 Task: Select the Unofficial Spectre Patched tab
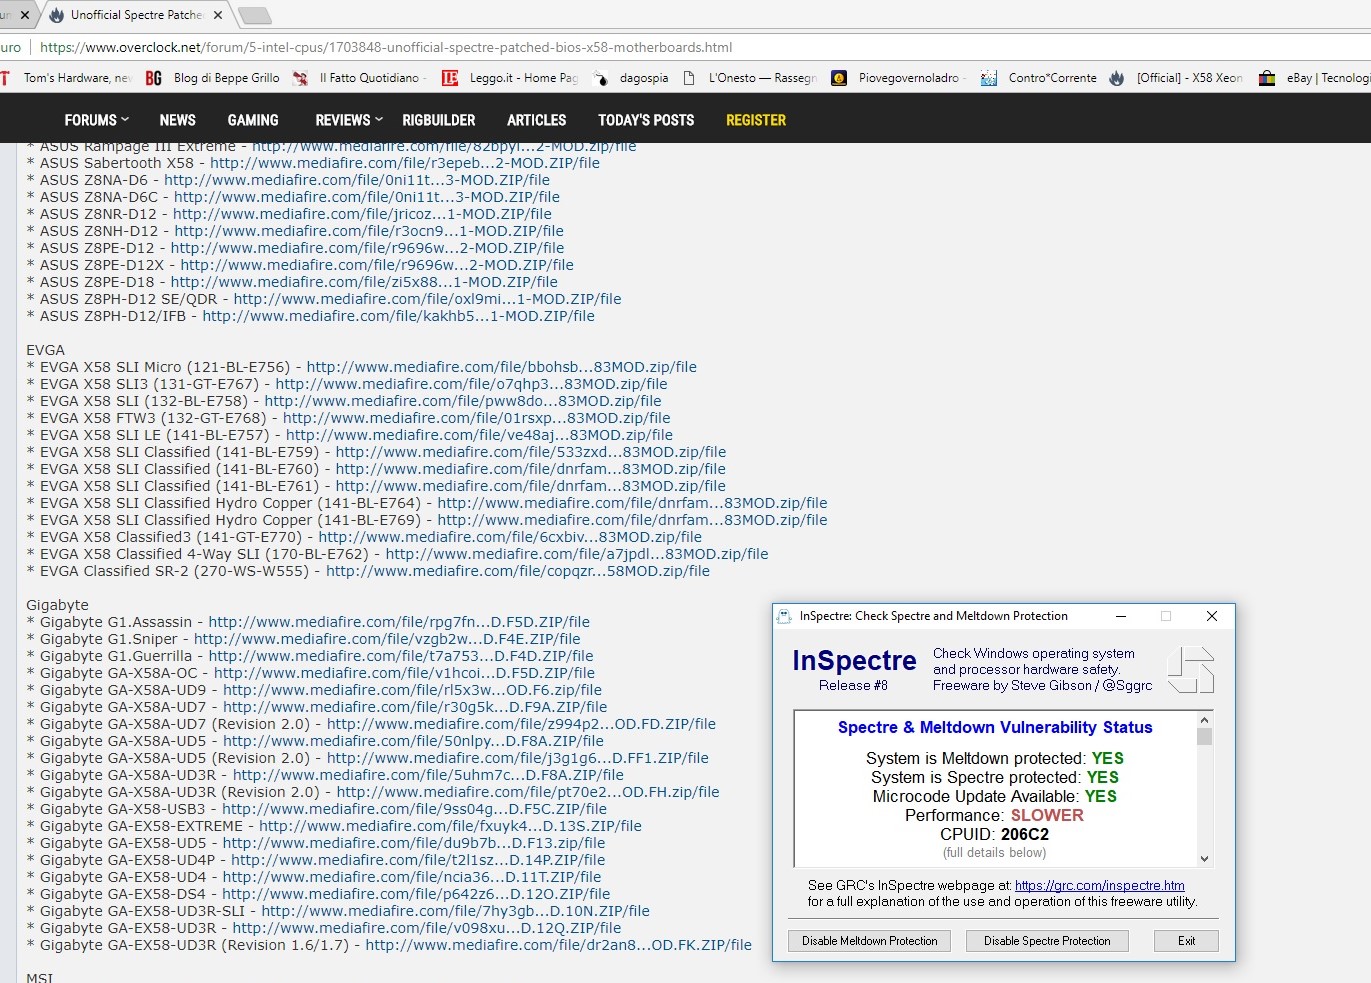[135, 15]
